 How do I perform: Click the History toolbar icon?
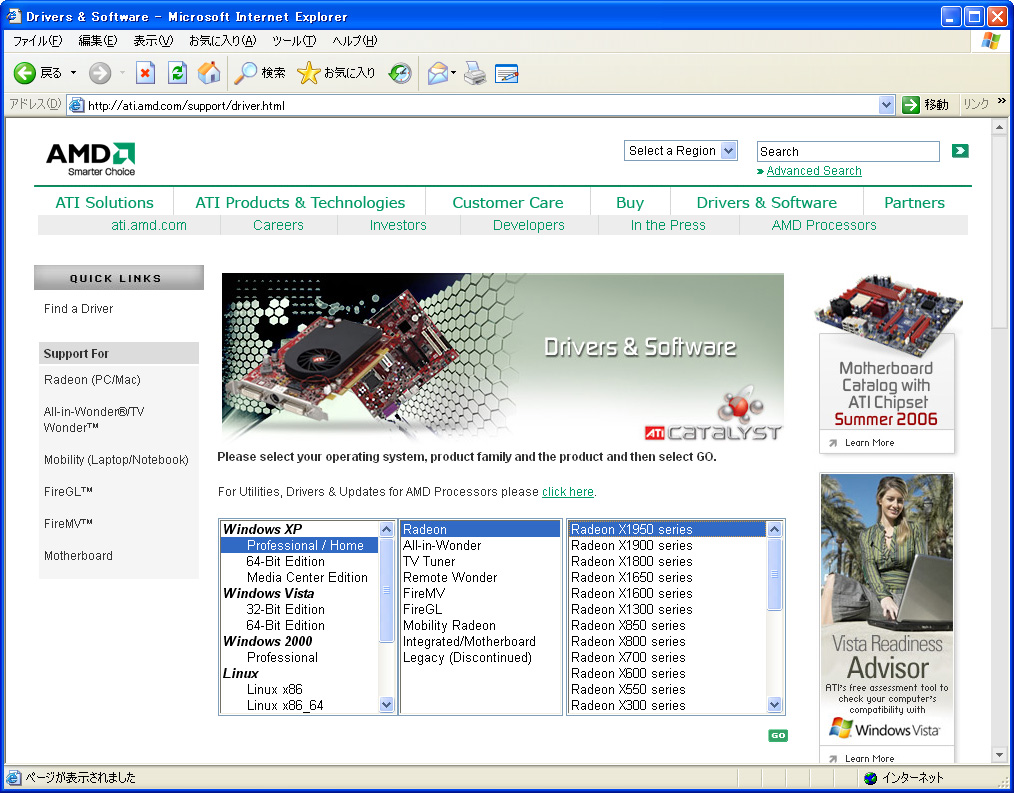400,73
